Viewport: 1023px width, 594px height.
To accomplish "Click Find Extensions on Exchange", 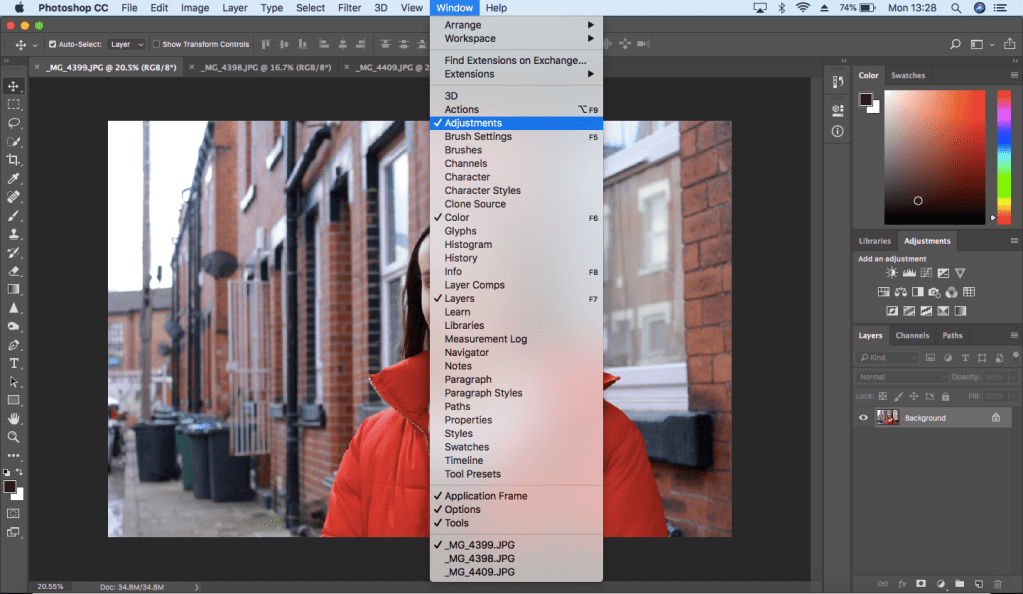I will tap(515, 60).
